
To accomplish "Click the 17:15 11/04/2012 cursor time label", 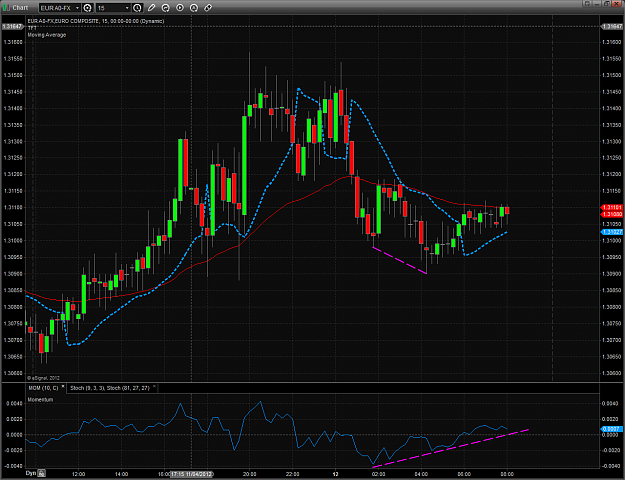I will (192, 474).
